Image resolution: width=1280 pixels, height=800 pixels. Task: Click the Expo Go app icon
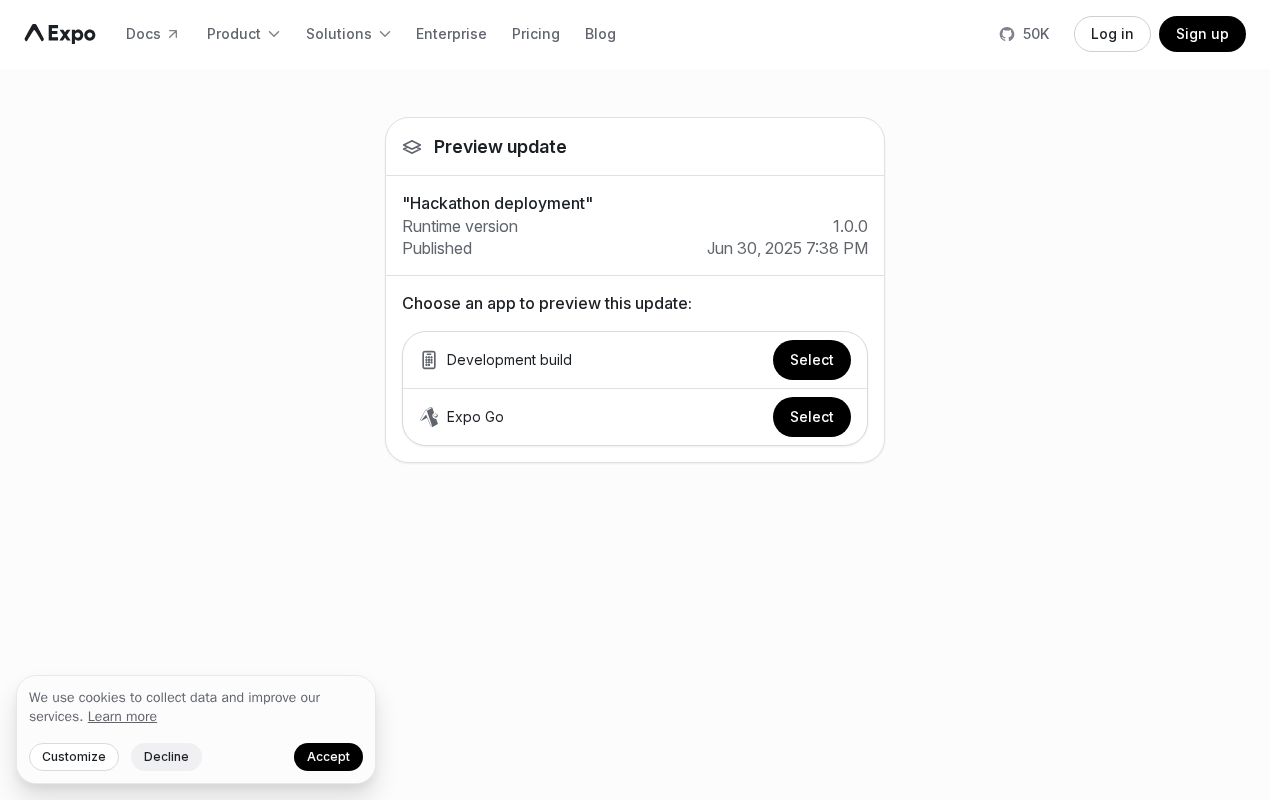click(x=429, y=417)
